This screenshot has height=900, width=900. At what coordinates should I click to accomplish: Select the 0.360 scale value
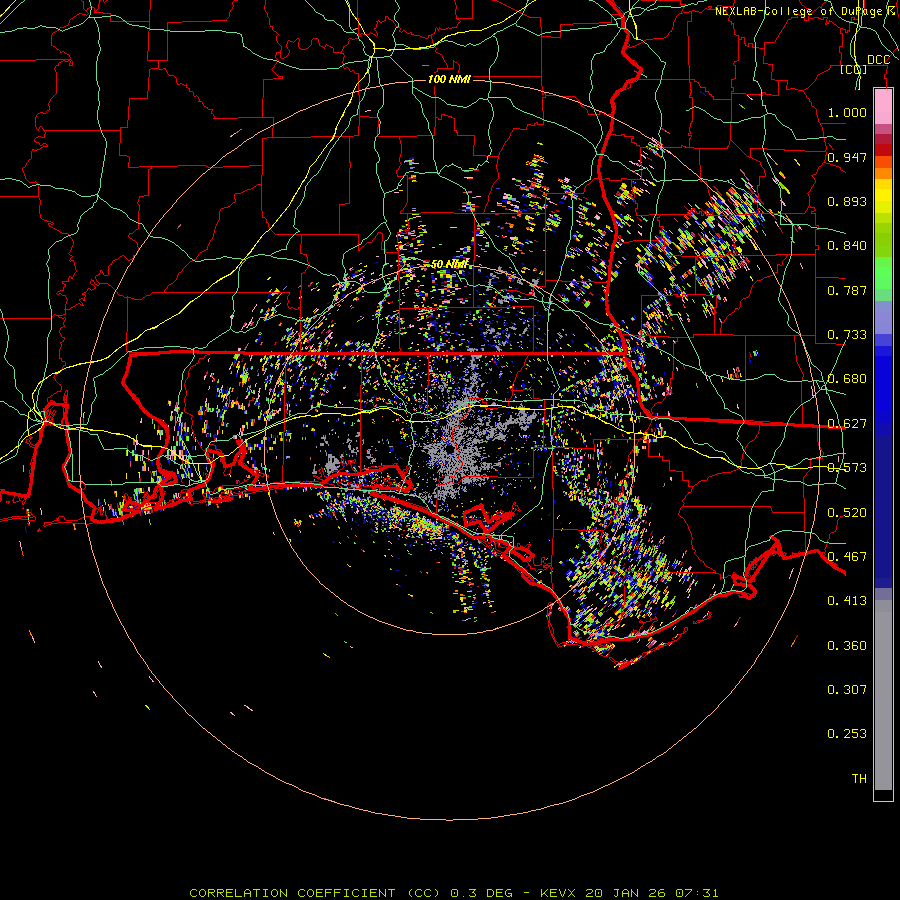tap(847, 646)
